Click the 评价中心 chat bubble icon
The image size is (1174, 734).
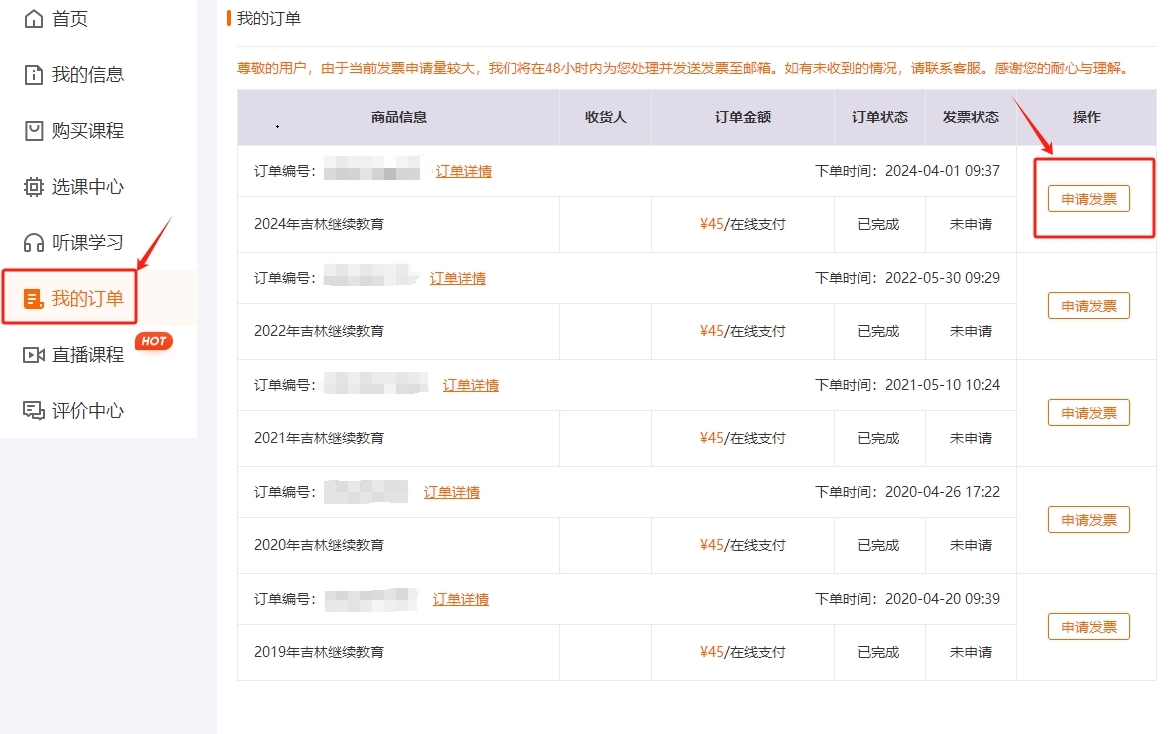[x=33, y=408]
